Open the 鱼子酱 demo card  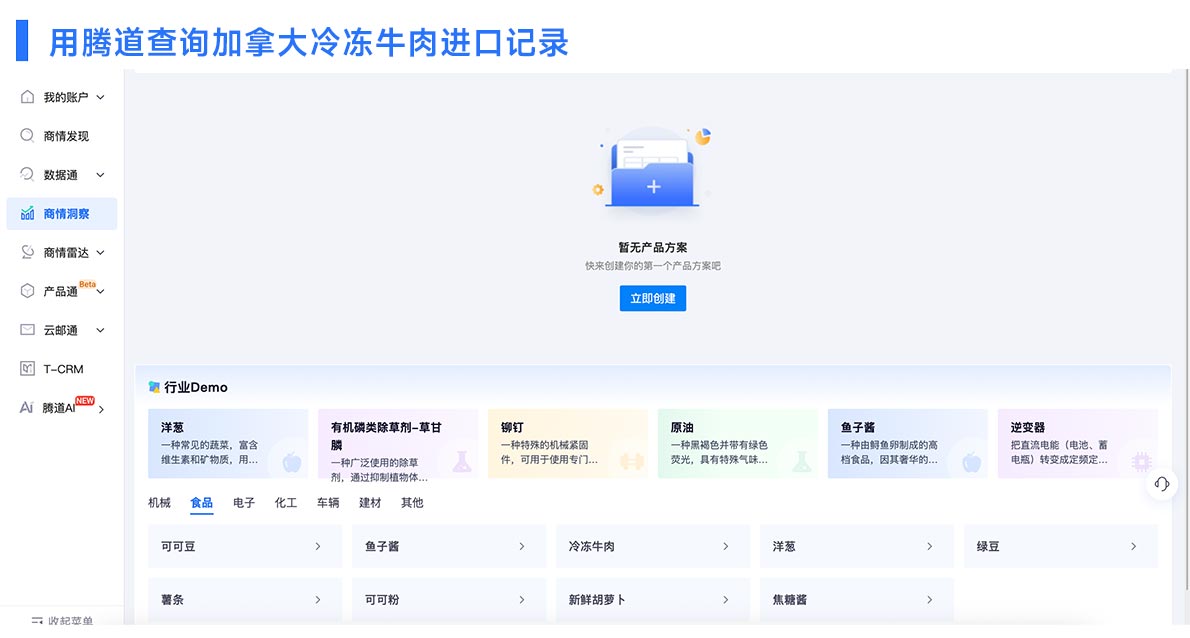pos(907,445)
